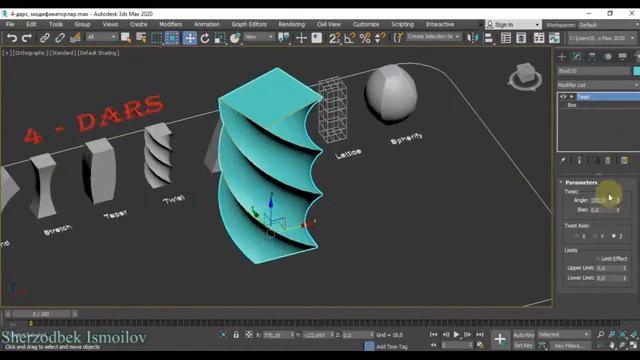
Task: Open the Selected key filter dropdown
Action: [564, 335]
